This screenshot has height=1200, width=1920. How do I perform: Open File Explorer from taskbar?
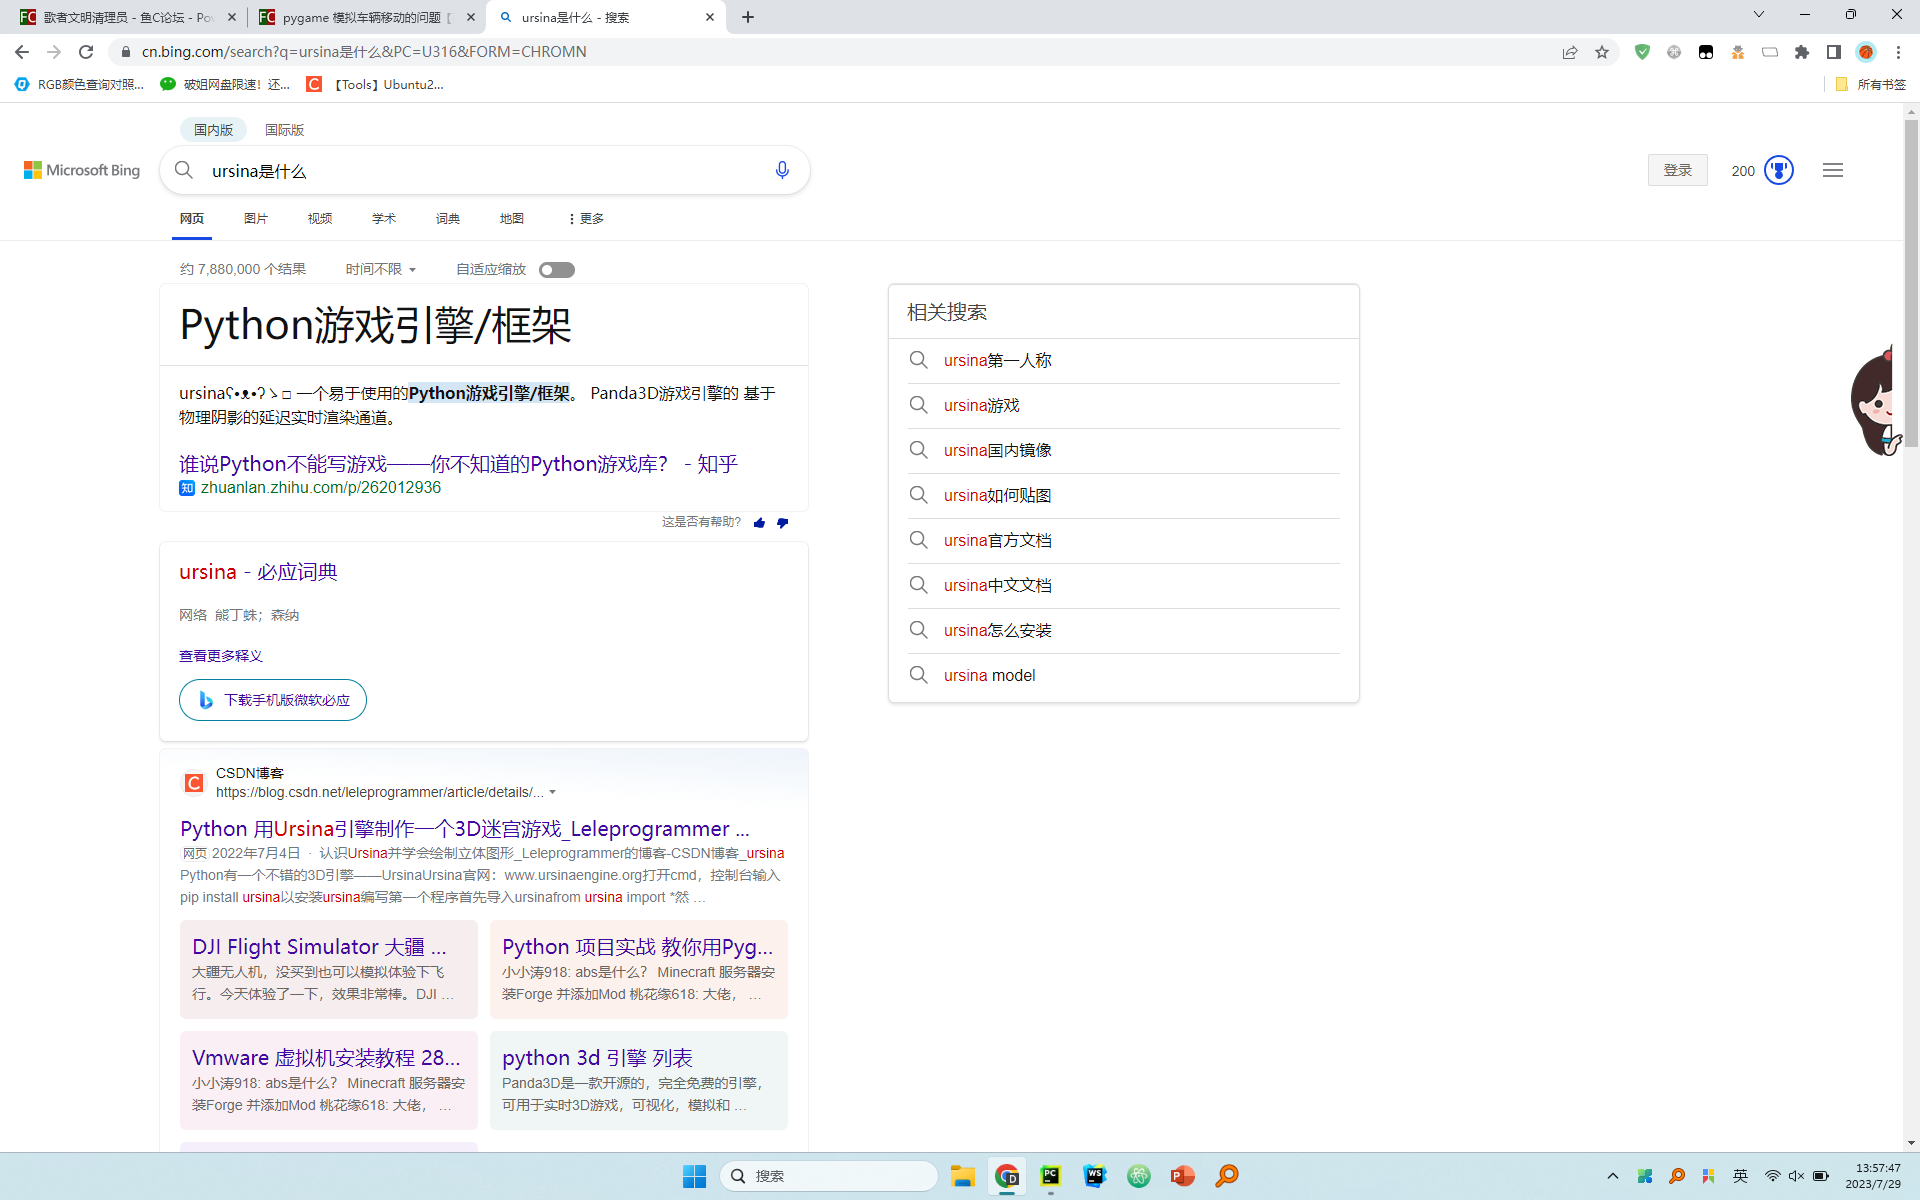(x=962, y=1176)
